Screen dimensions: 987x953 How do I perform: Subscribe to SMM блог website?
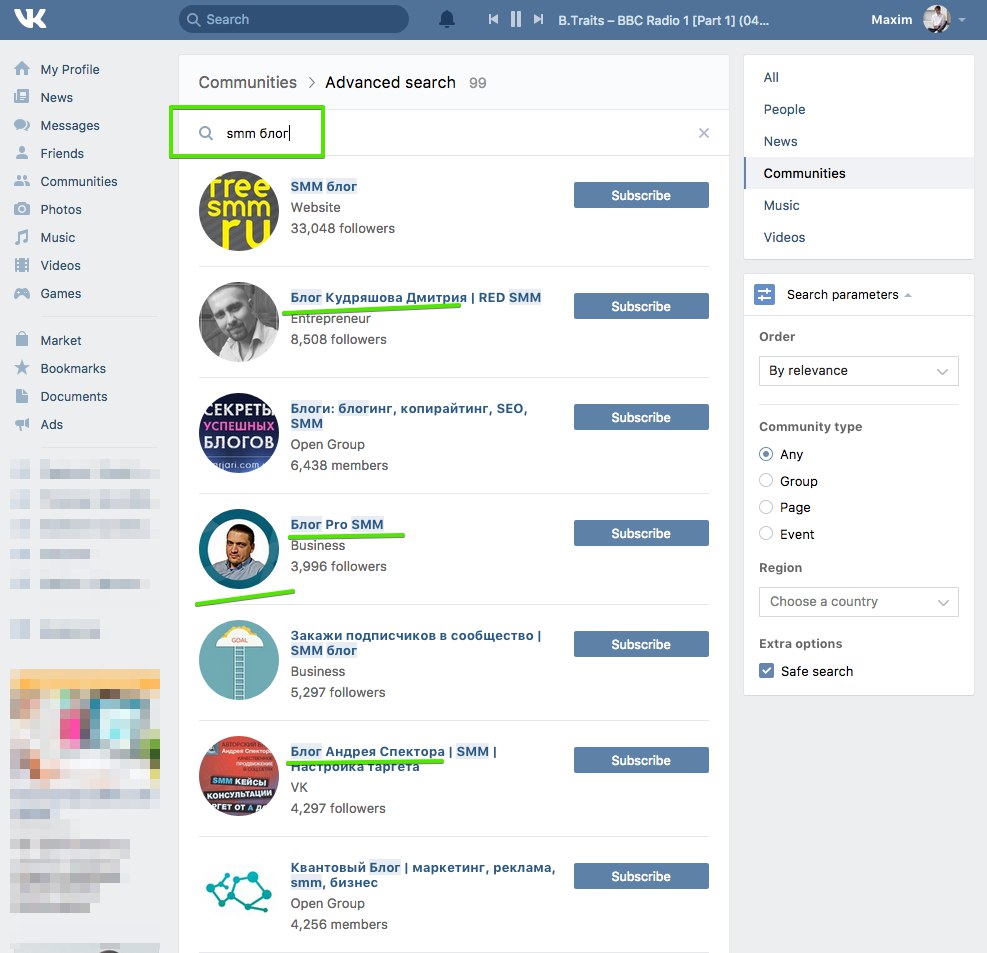point(641,195)
